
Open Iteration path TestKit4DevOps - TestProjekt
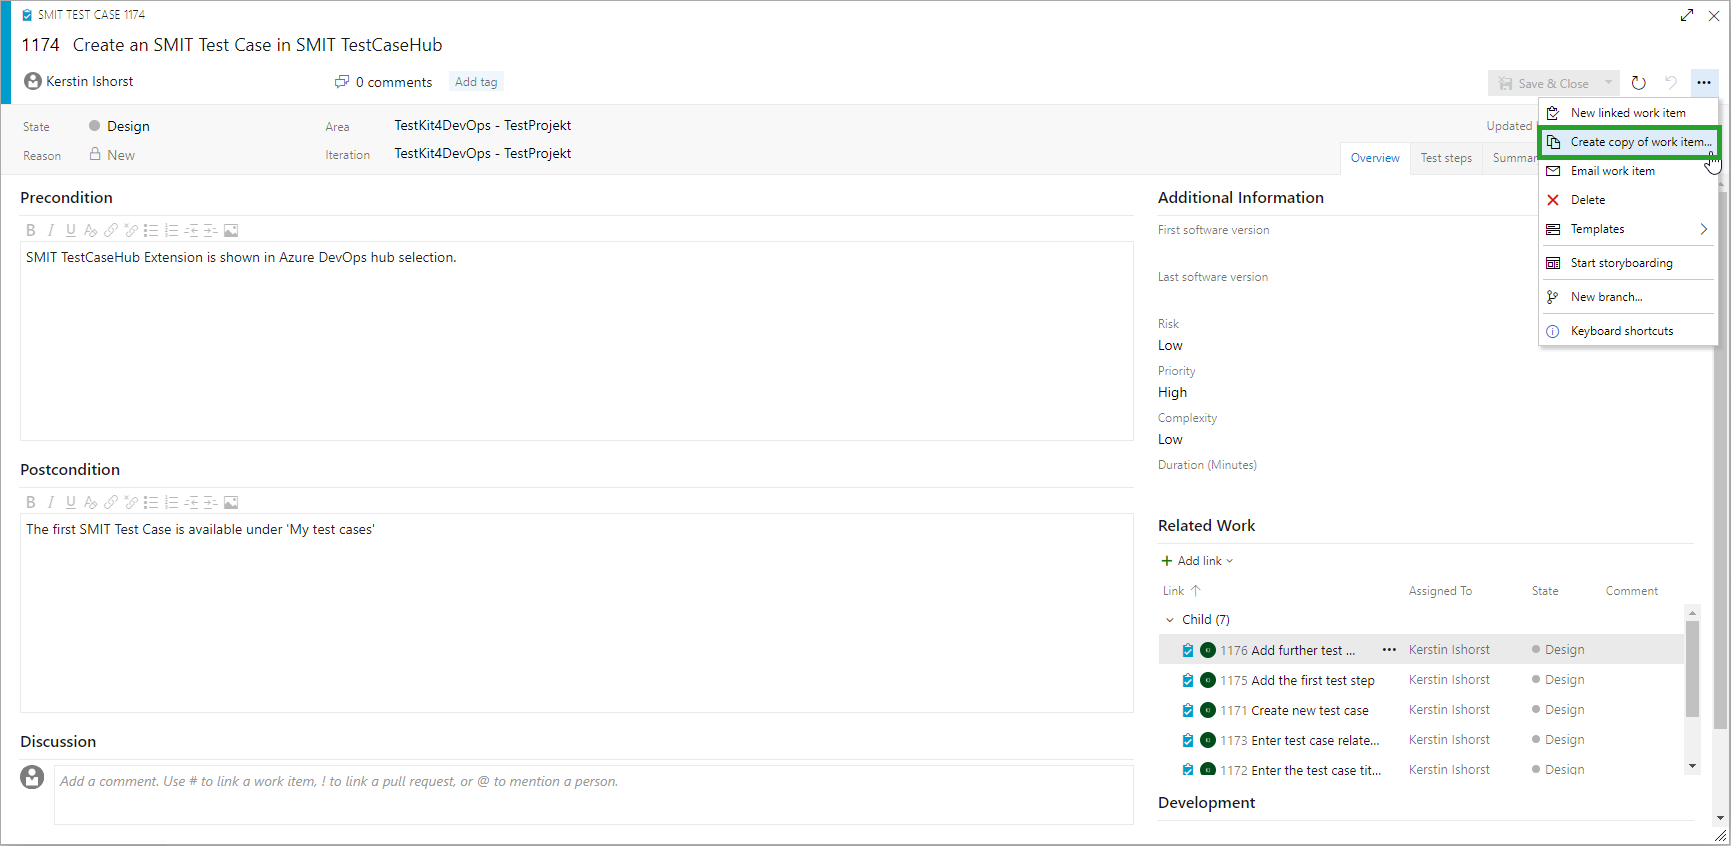(x=483, y=153)
